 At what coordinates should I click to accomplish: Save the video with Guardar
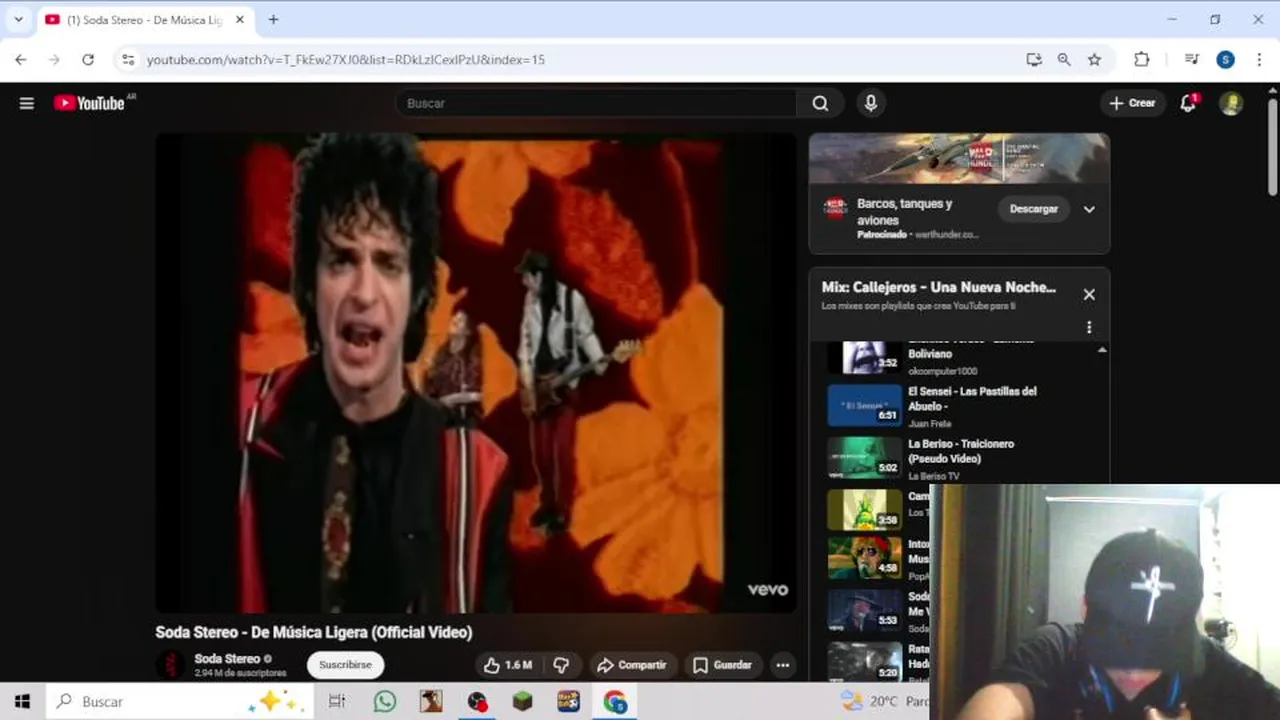722,665
